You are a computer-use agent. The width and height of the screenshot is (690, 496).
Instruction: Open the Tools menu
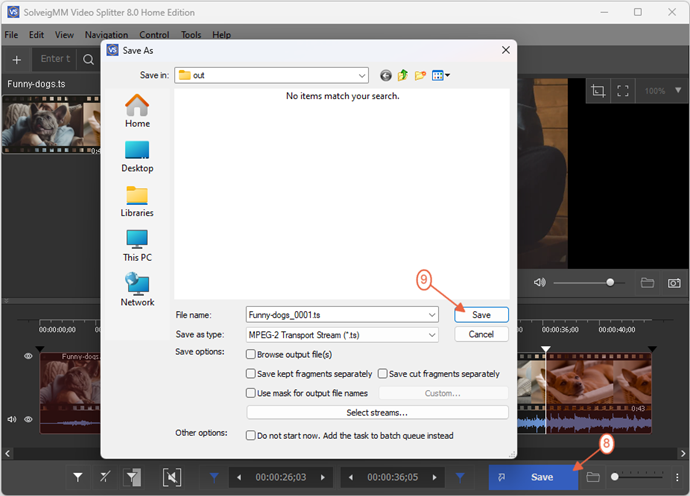click(x=191, y=35)
